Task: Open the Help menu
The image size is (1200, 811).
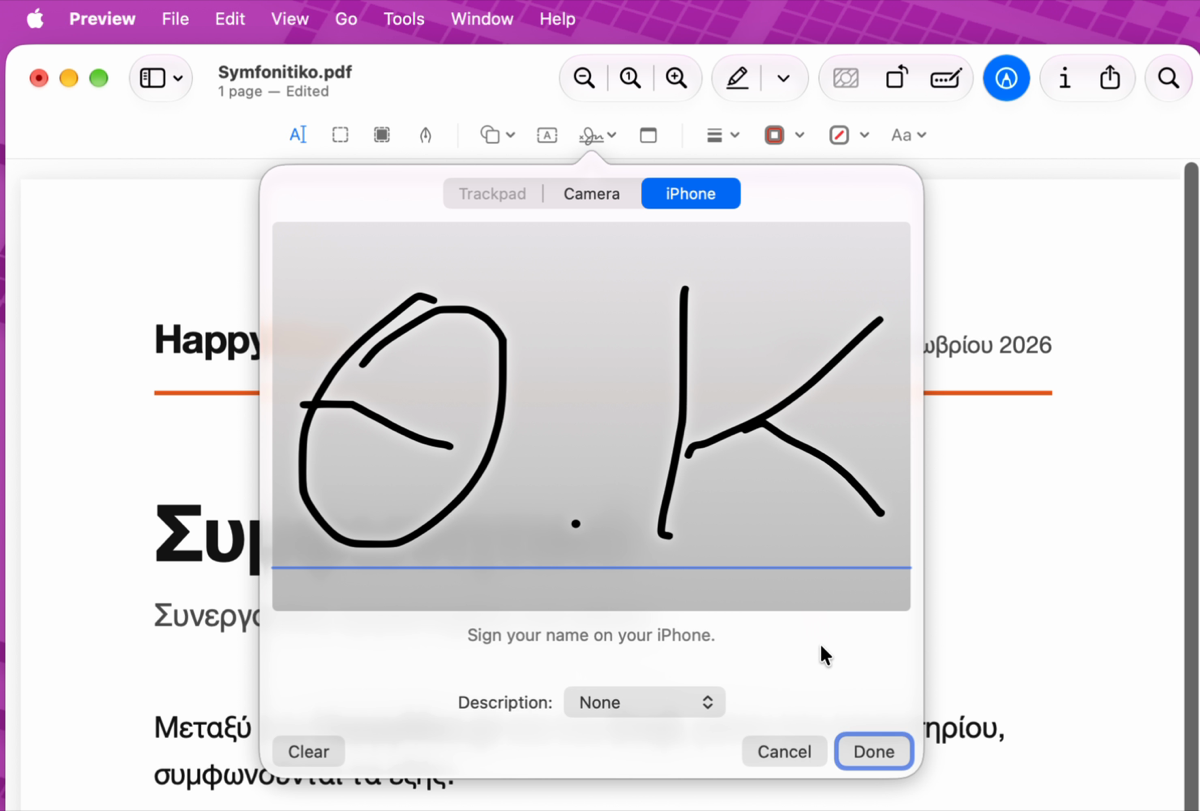Action: [557, 19]
